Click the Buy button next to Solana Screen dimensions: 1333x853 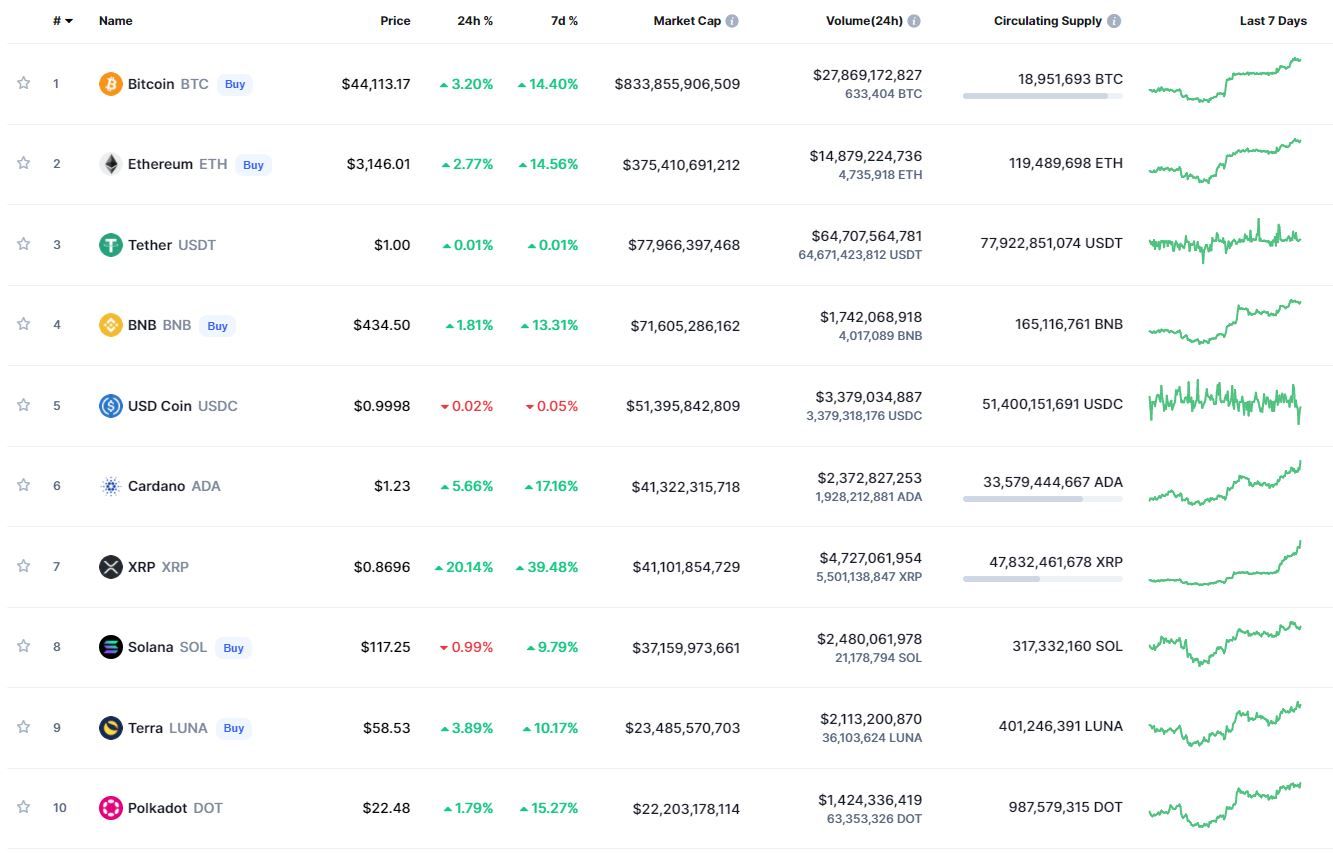click(233, 648)
